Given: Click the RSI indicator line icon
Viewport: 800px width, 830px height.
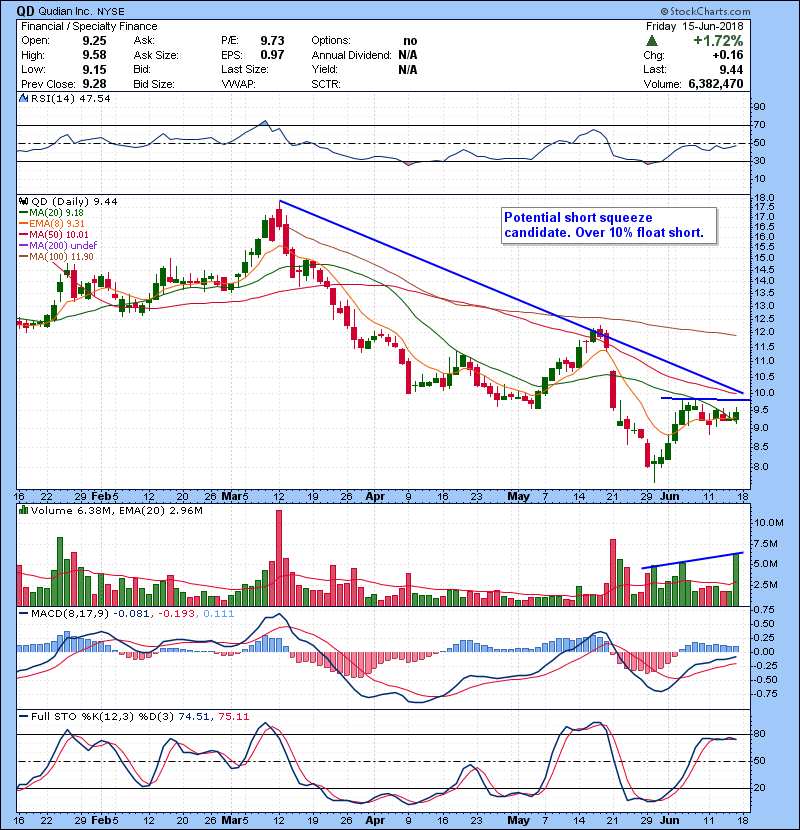Looking at the screenshot, I should (24, 98).
